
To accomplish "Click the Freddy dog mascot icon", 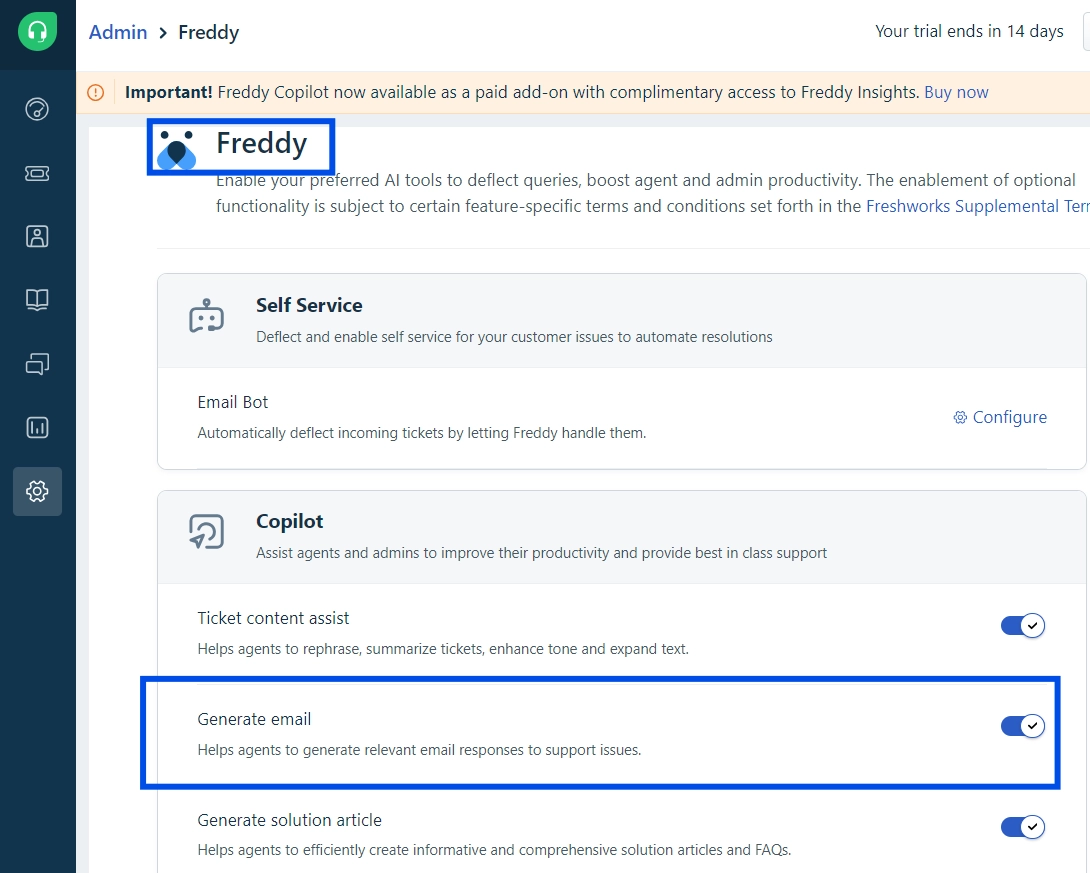I will pyautogui.click(x=177, y=148).
